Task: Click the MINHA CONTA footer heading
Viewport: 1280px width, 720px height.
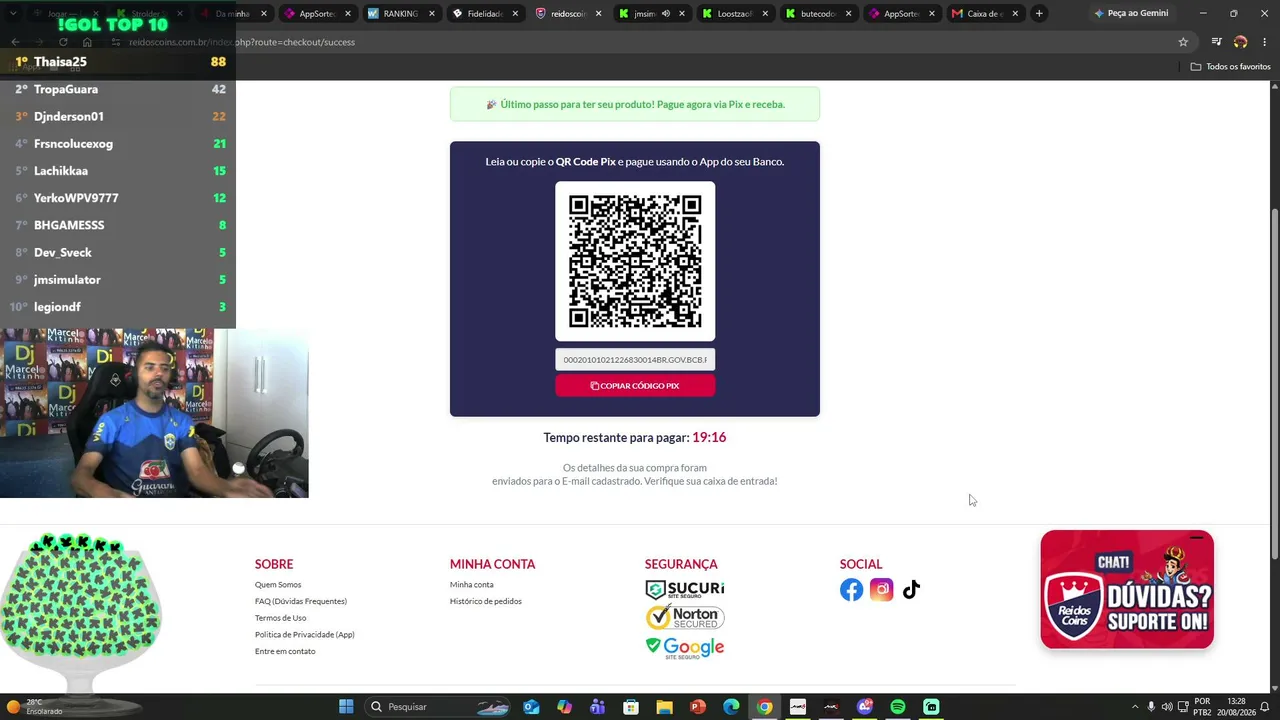Action: (x=492, y=564)
